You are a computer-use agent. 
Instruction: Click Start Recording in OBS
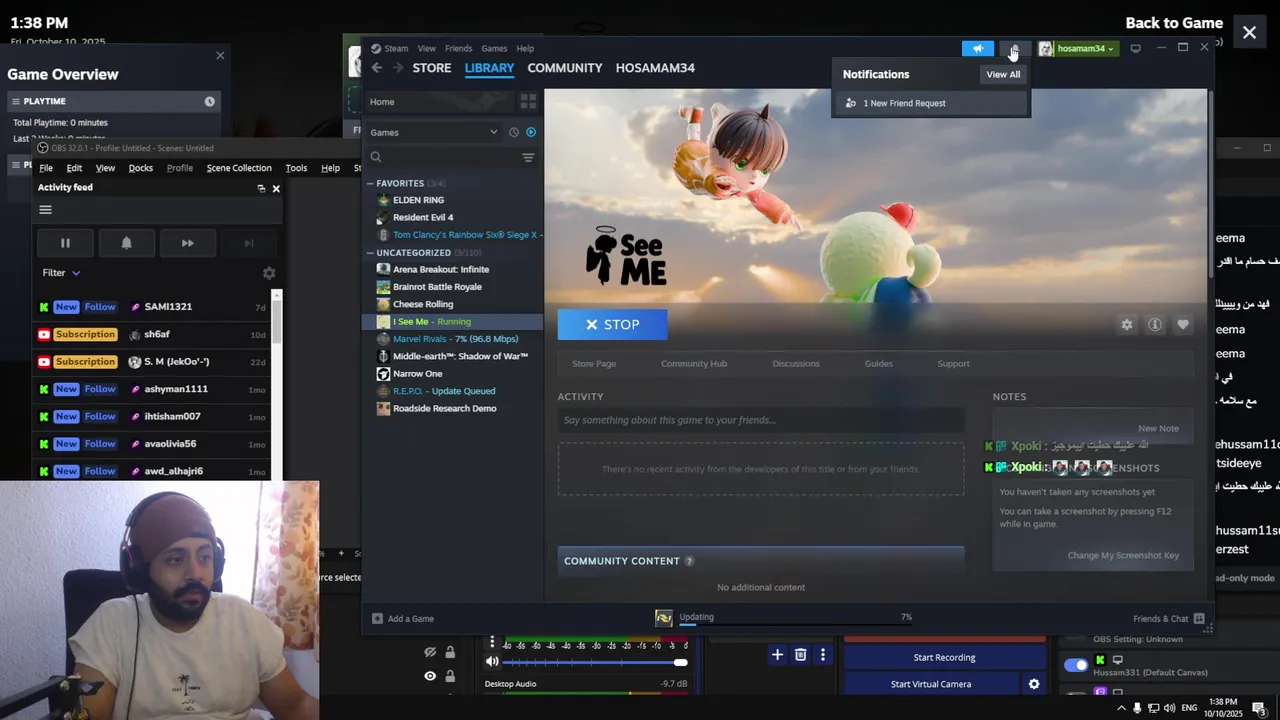944,657
